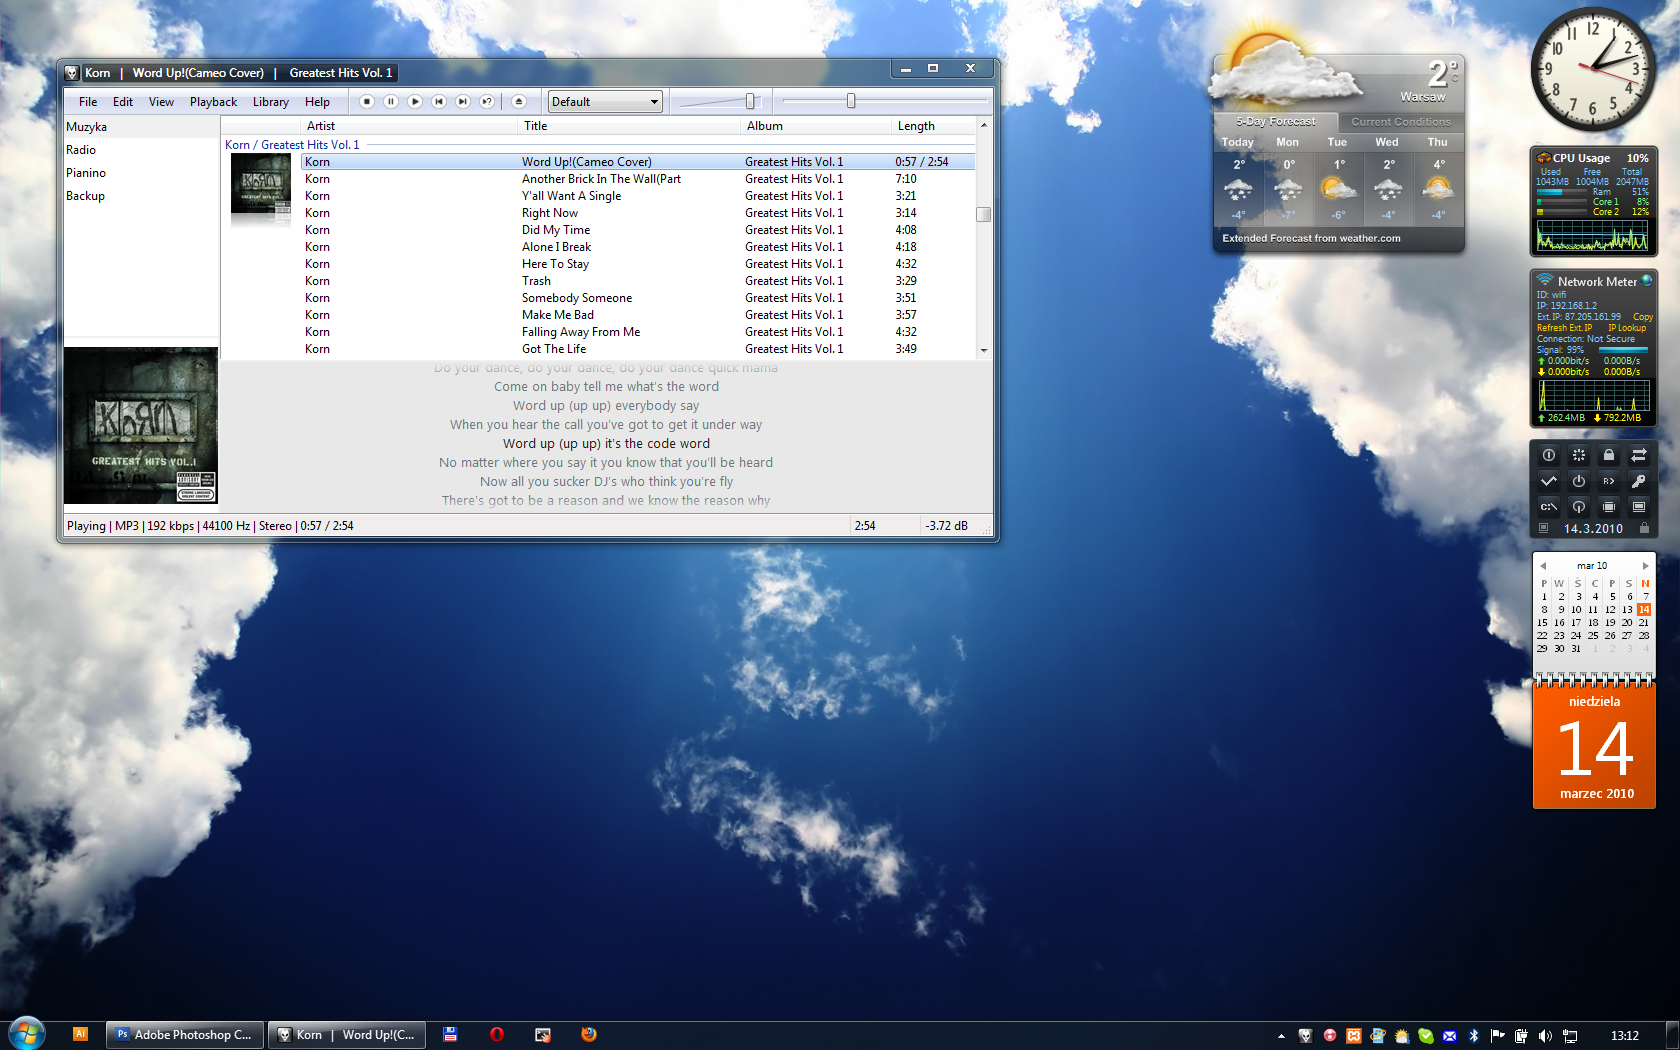Screen dimensions: 1680x1050
Task: Go to previous month in calendar gadget
Action: click(x=1543, y=566)
